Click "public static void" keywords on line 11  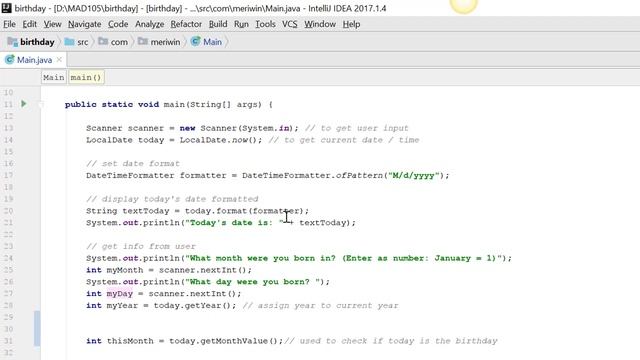point(112,104)
